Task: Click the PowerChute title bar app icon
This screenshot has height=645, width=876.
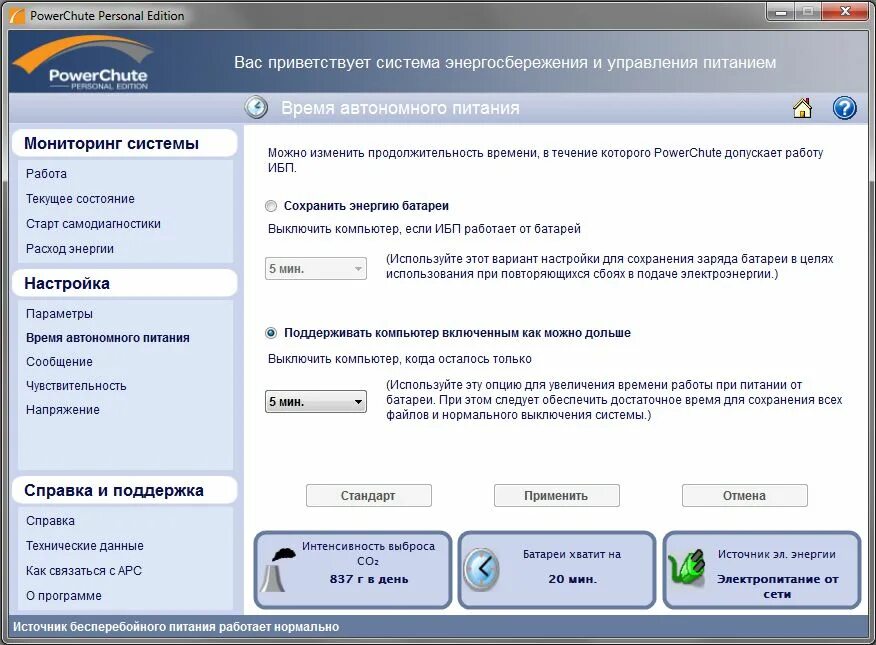Action: [18, 15]
